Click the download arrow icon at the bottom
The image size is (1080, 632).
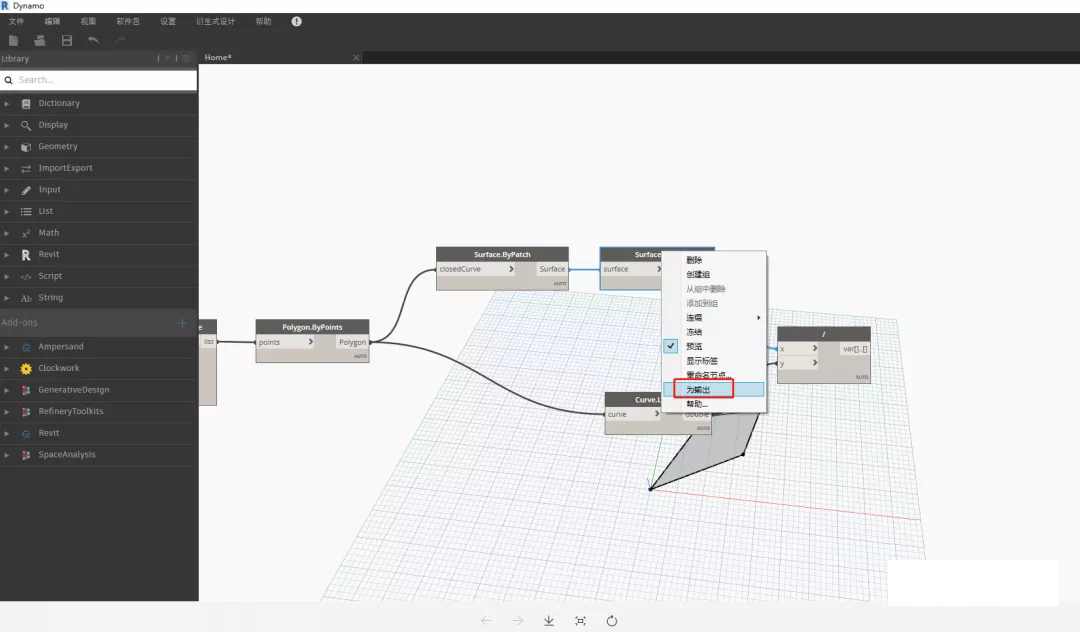click(x=549, y=621)
